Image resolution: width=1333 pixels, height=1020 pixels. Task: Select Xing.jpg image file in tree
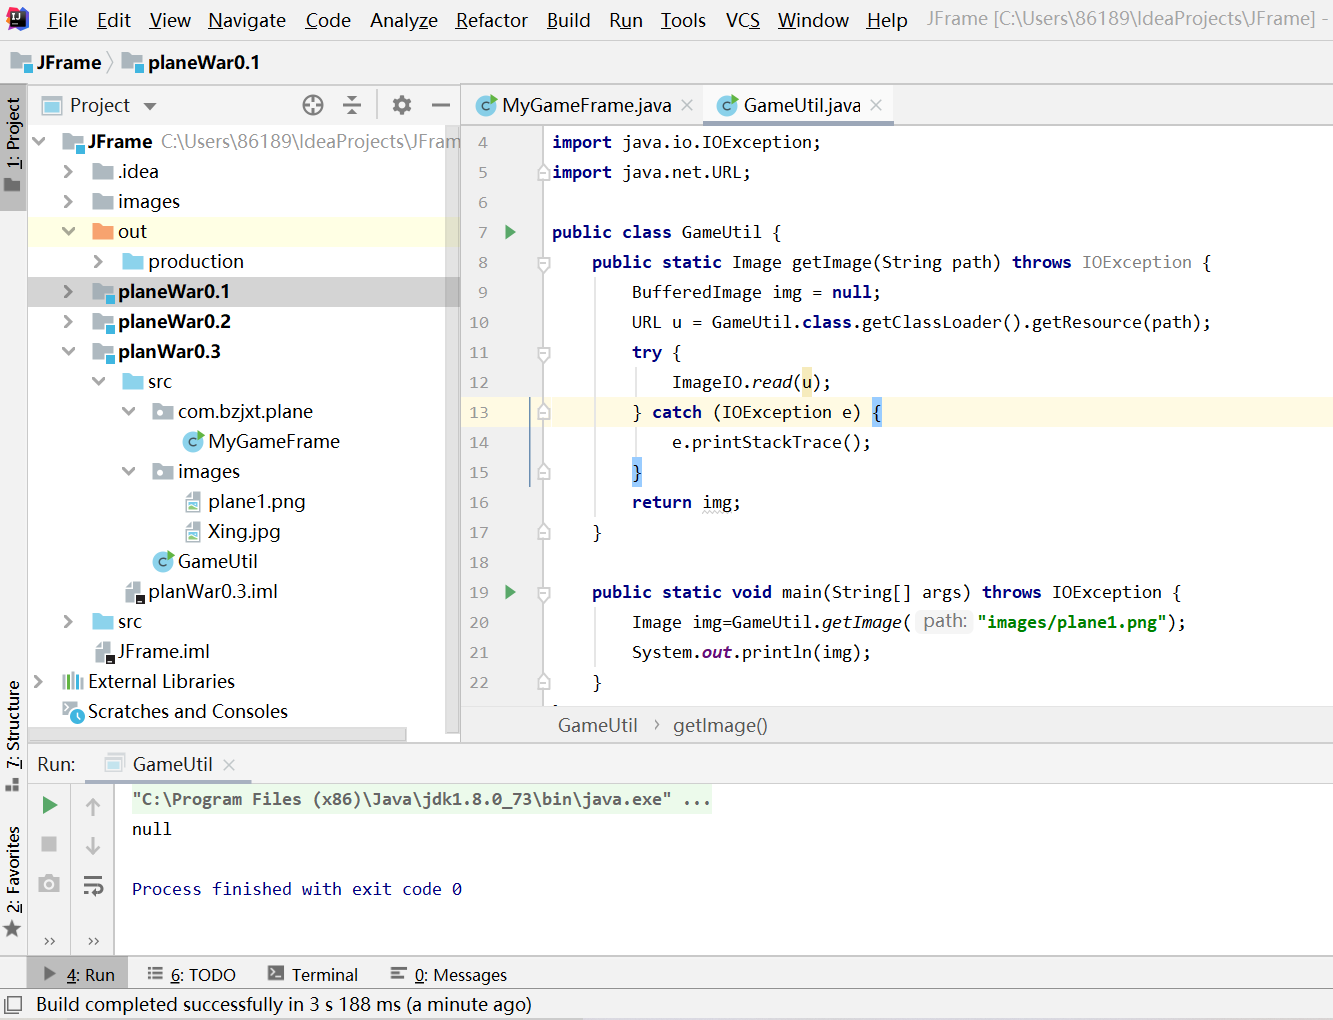[232, 531]
